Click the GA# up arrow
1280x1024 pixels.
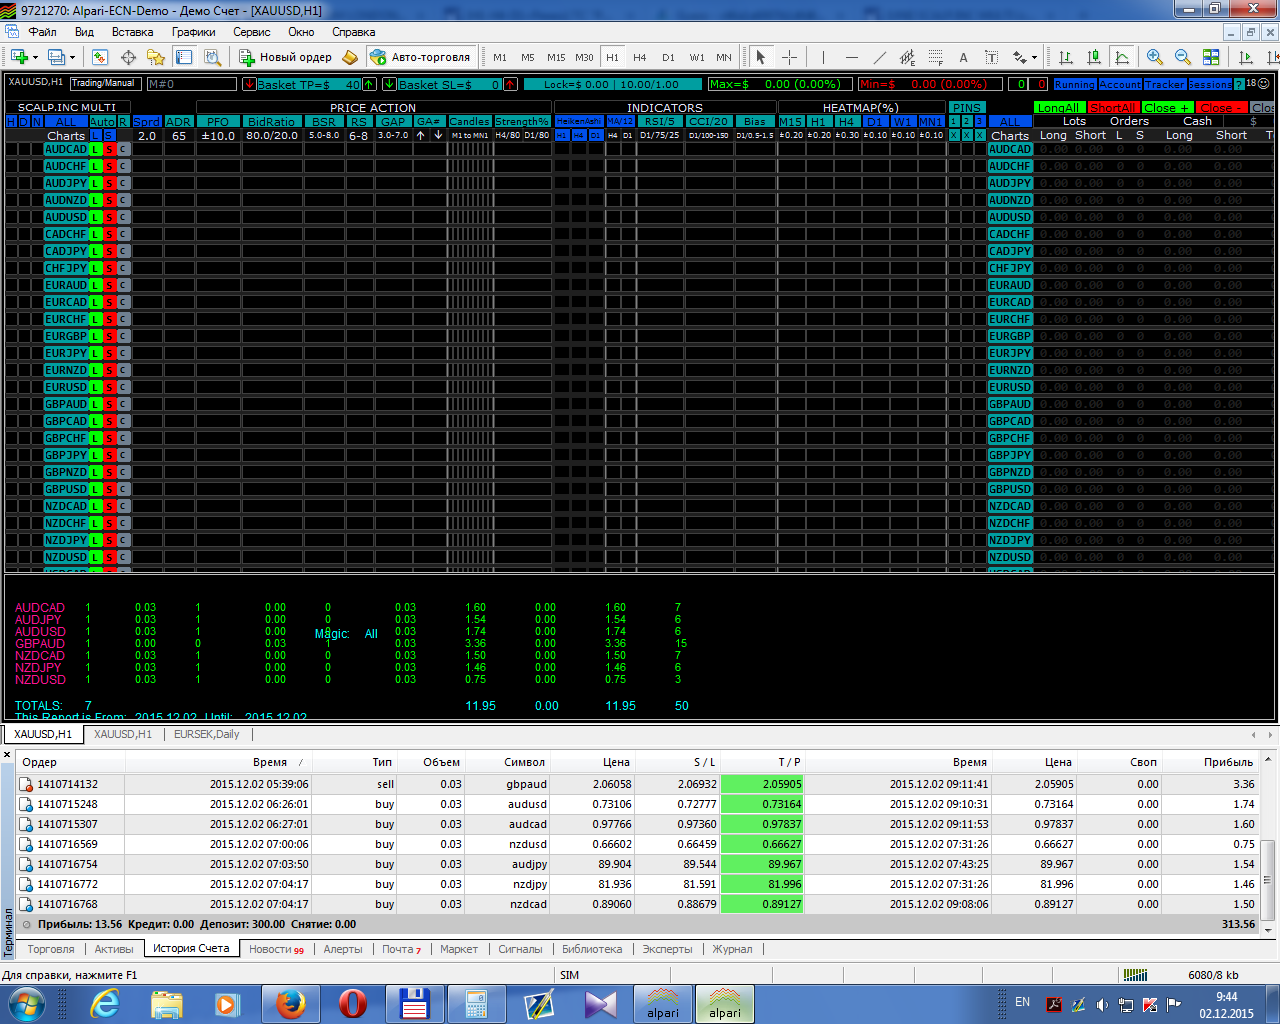coord(421,135)
